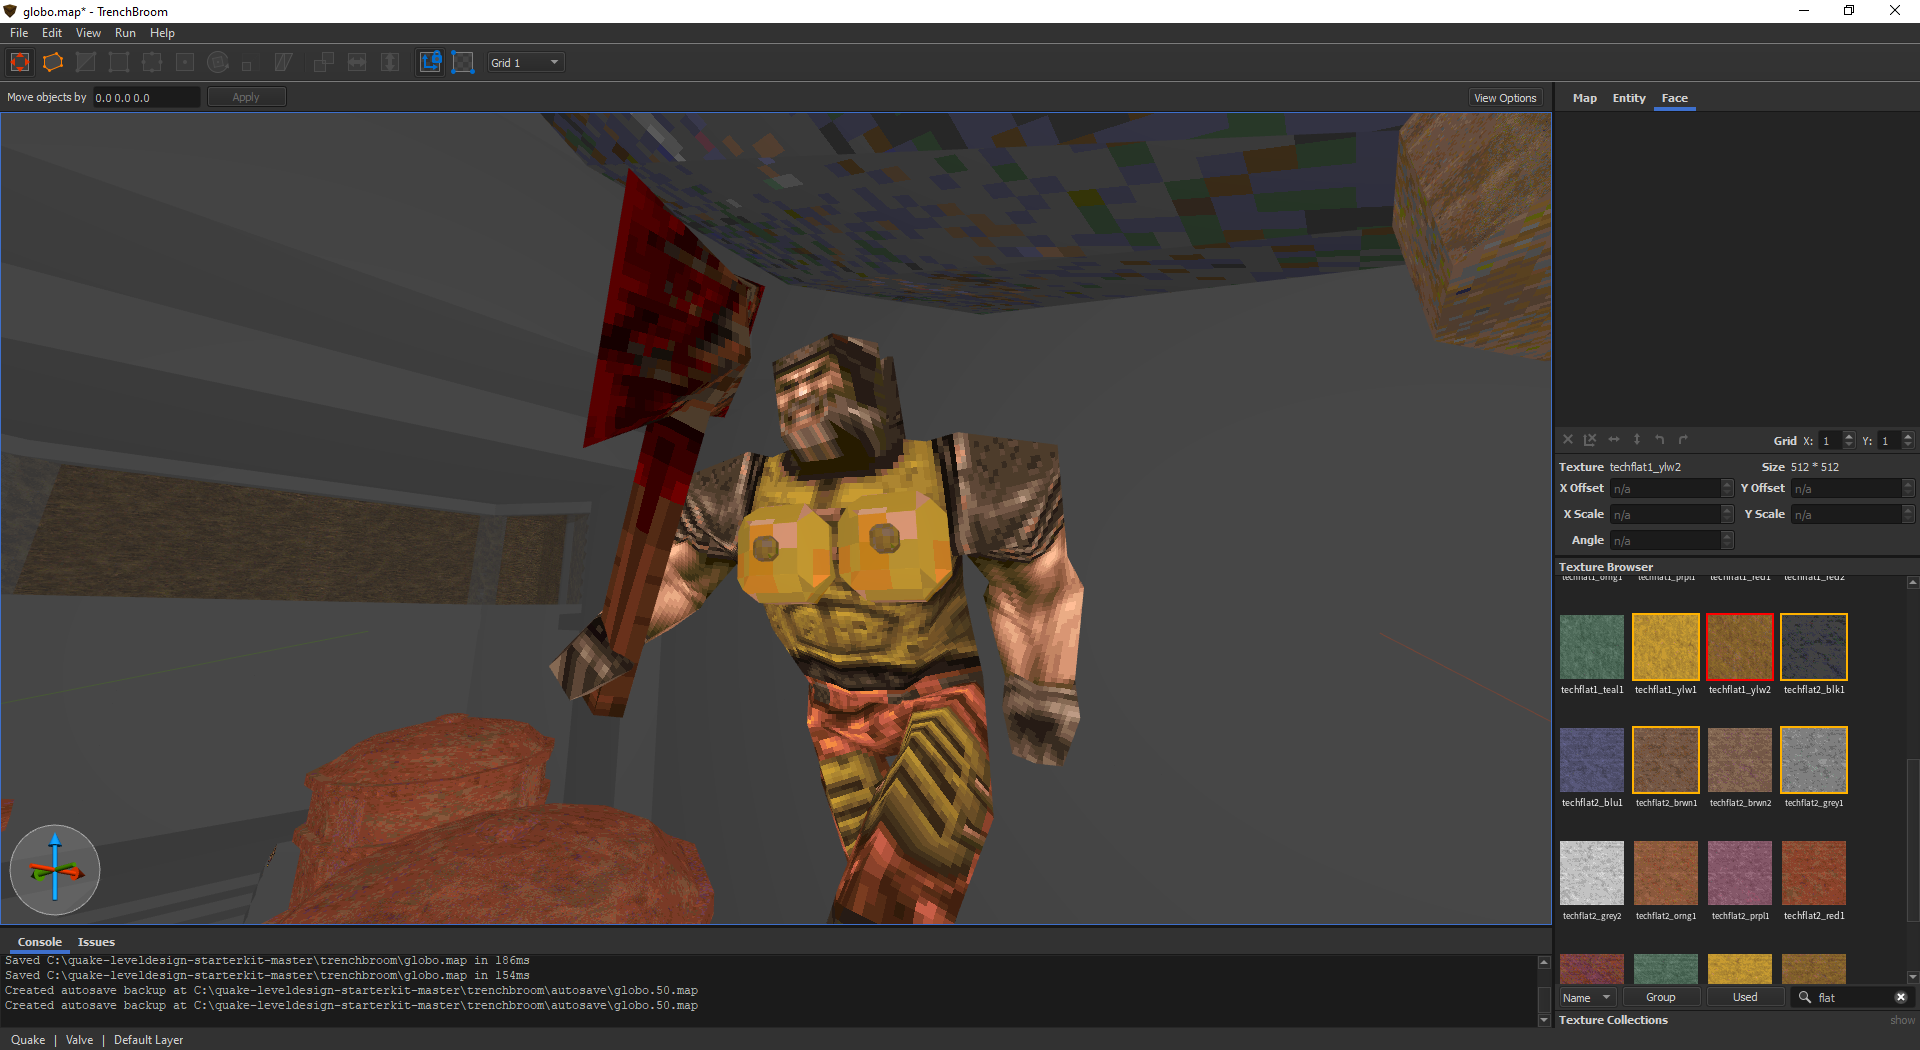1920x1050 pixels.
Task: Switch to the Entity inspector tab
Action: (x=1629, y=98)
